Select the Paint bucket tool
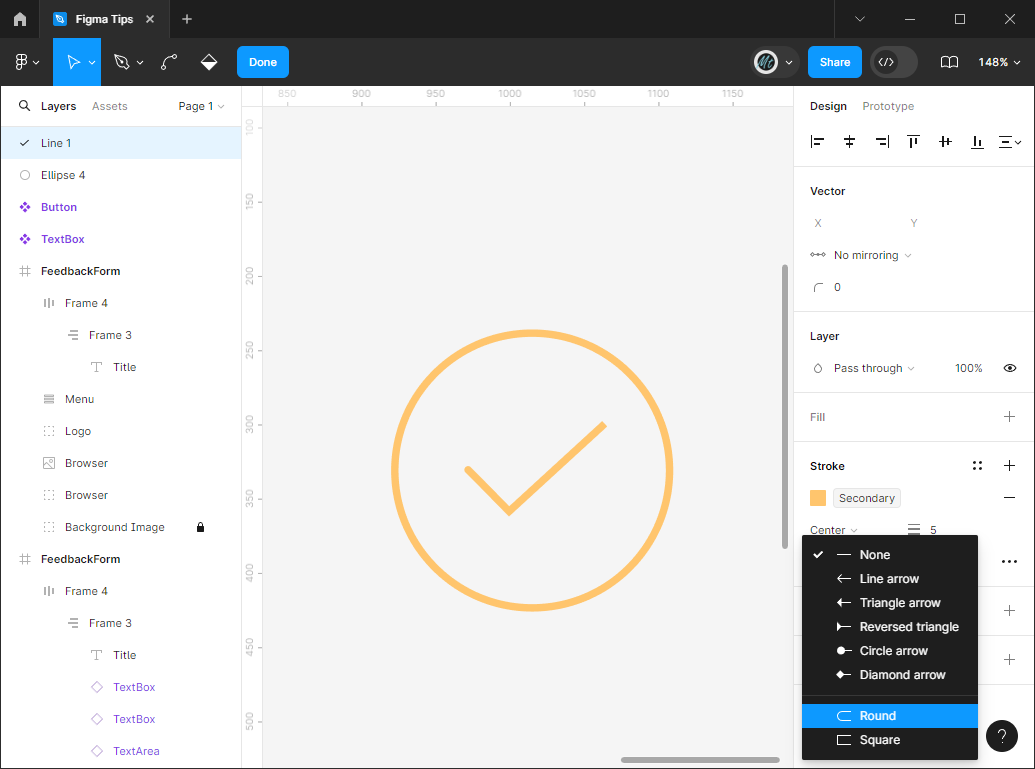Viewport: 1035px width, 769px height. (209, 62)
